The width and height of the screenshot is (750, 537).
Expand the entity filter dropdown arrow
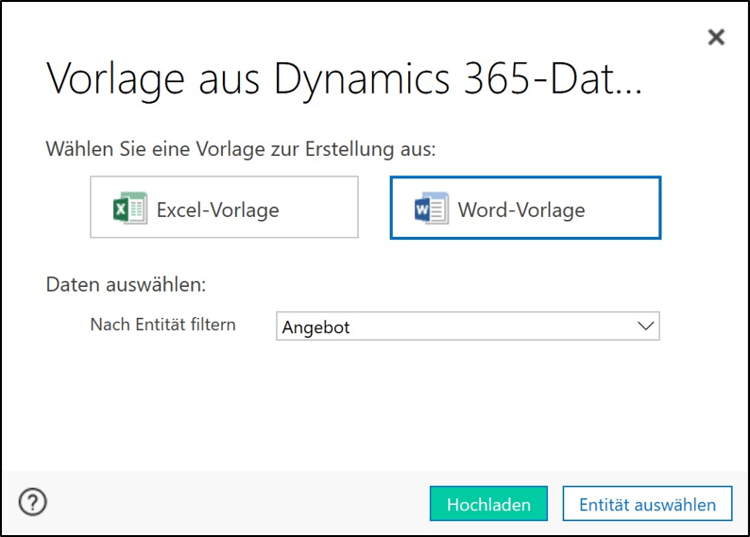[x=645, y=326]
